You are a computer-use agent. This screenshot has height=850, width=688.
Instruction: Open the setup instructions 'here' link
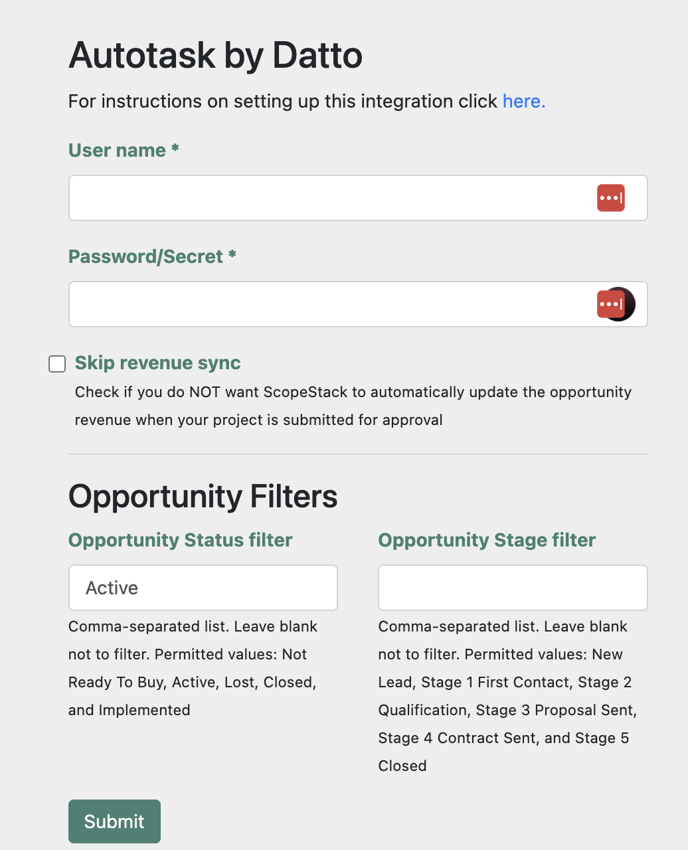coord(523,101)
